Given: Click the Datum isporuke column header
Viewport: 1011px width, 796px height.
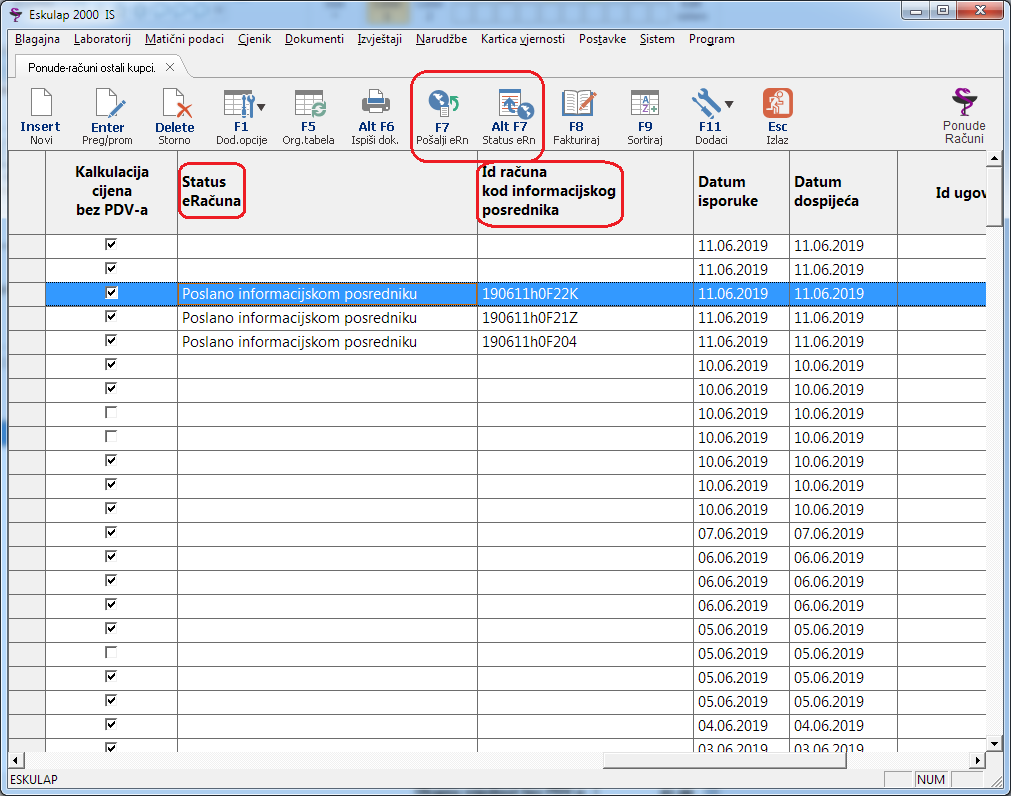Looking at the screenshot, I should (x=741, y=191).
